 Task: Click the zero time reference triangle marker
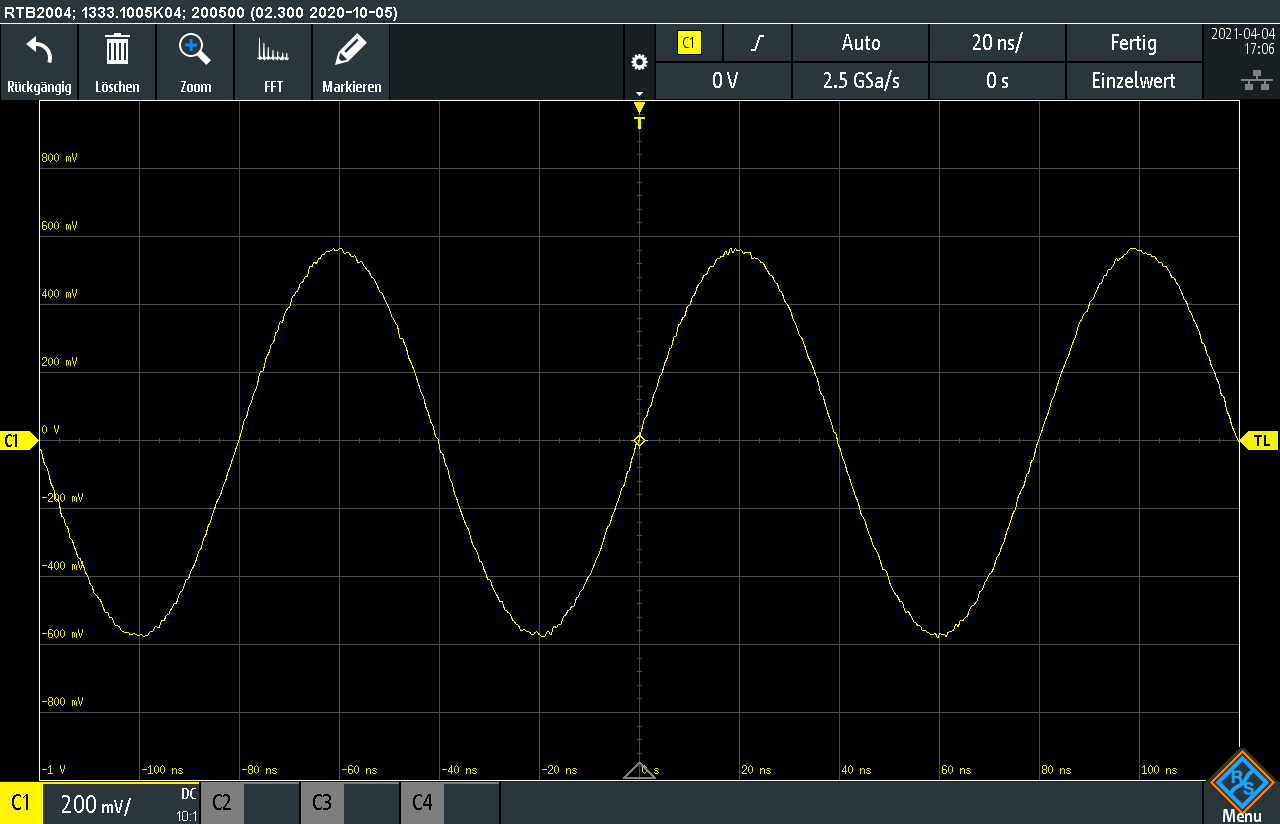(639, 770)
